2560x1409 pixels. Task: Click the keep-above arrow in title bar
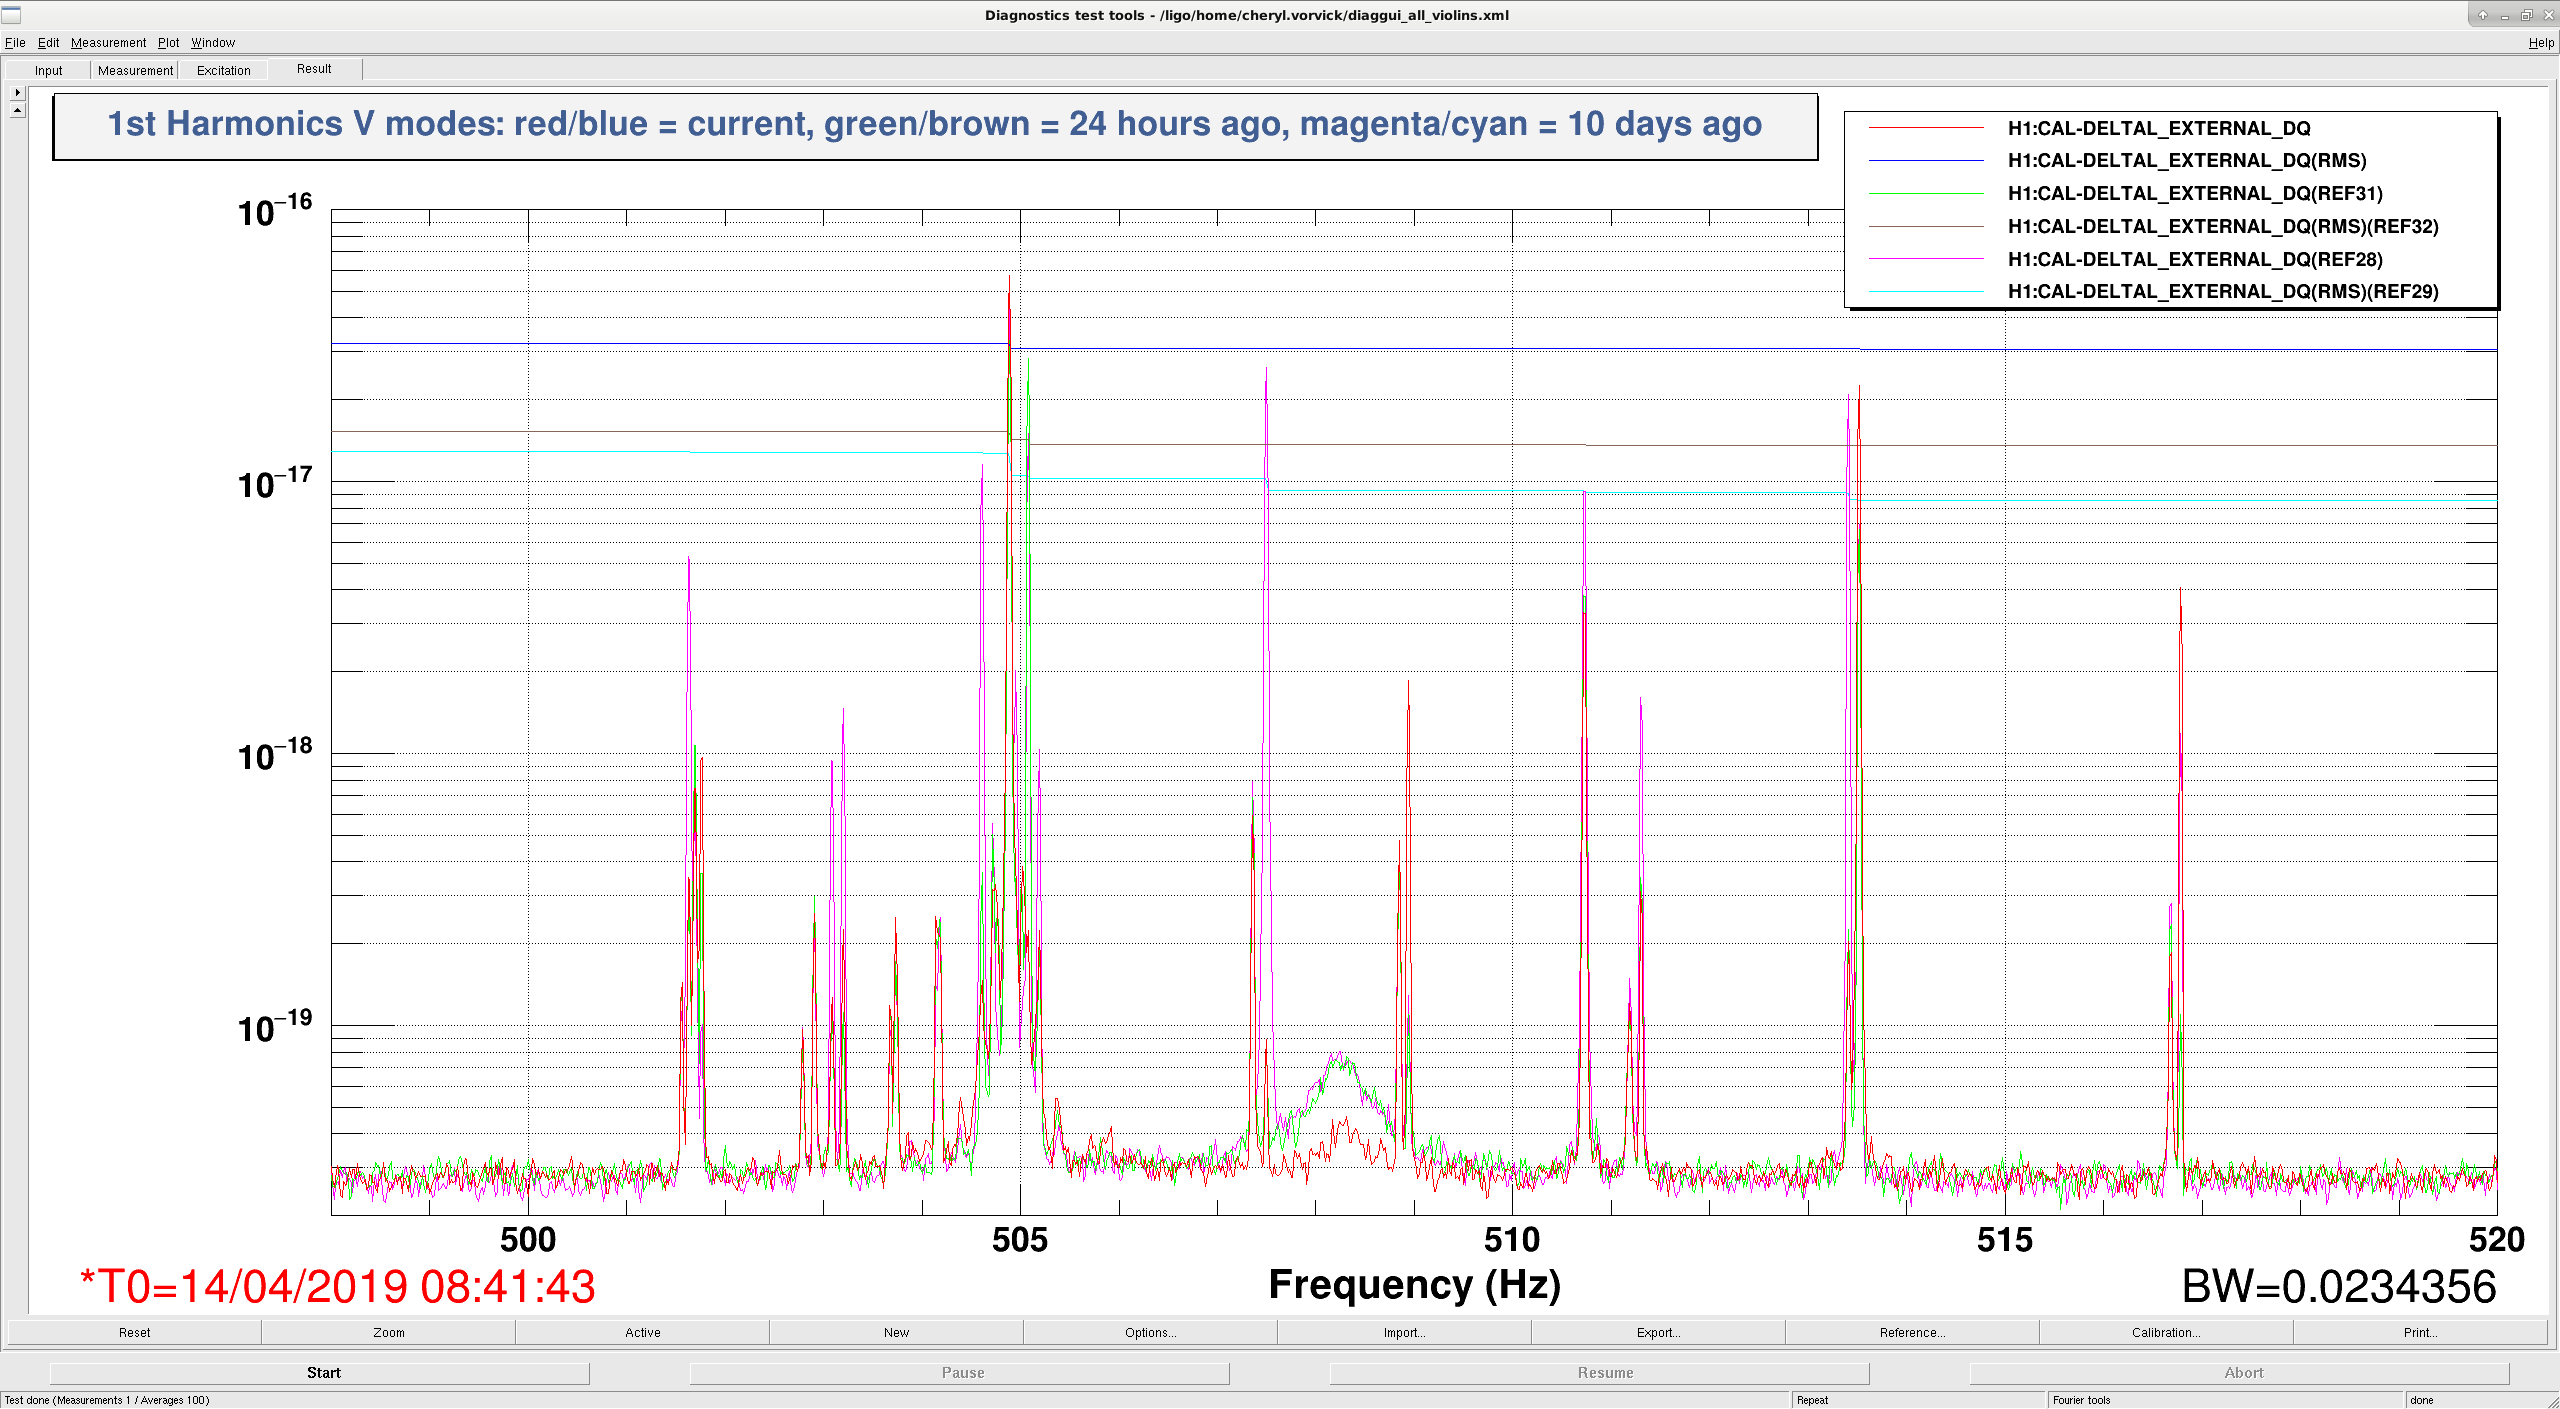pos(2482,15)
